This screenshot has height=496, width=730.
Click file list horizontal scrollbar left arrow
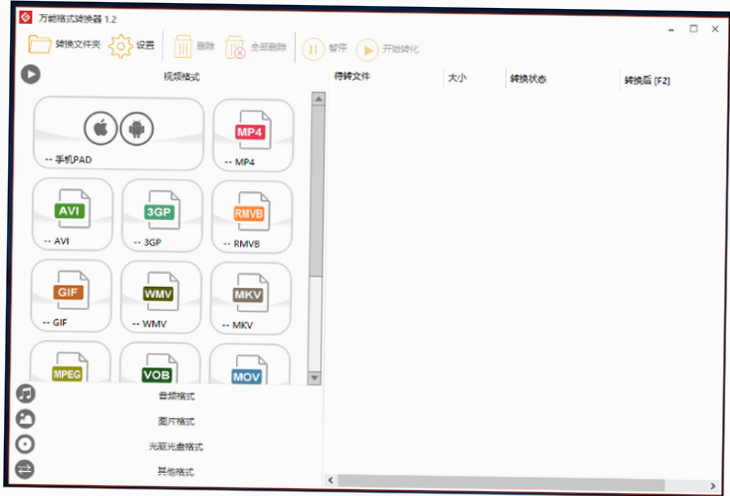pos(331,480)
